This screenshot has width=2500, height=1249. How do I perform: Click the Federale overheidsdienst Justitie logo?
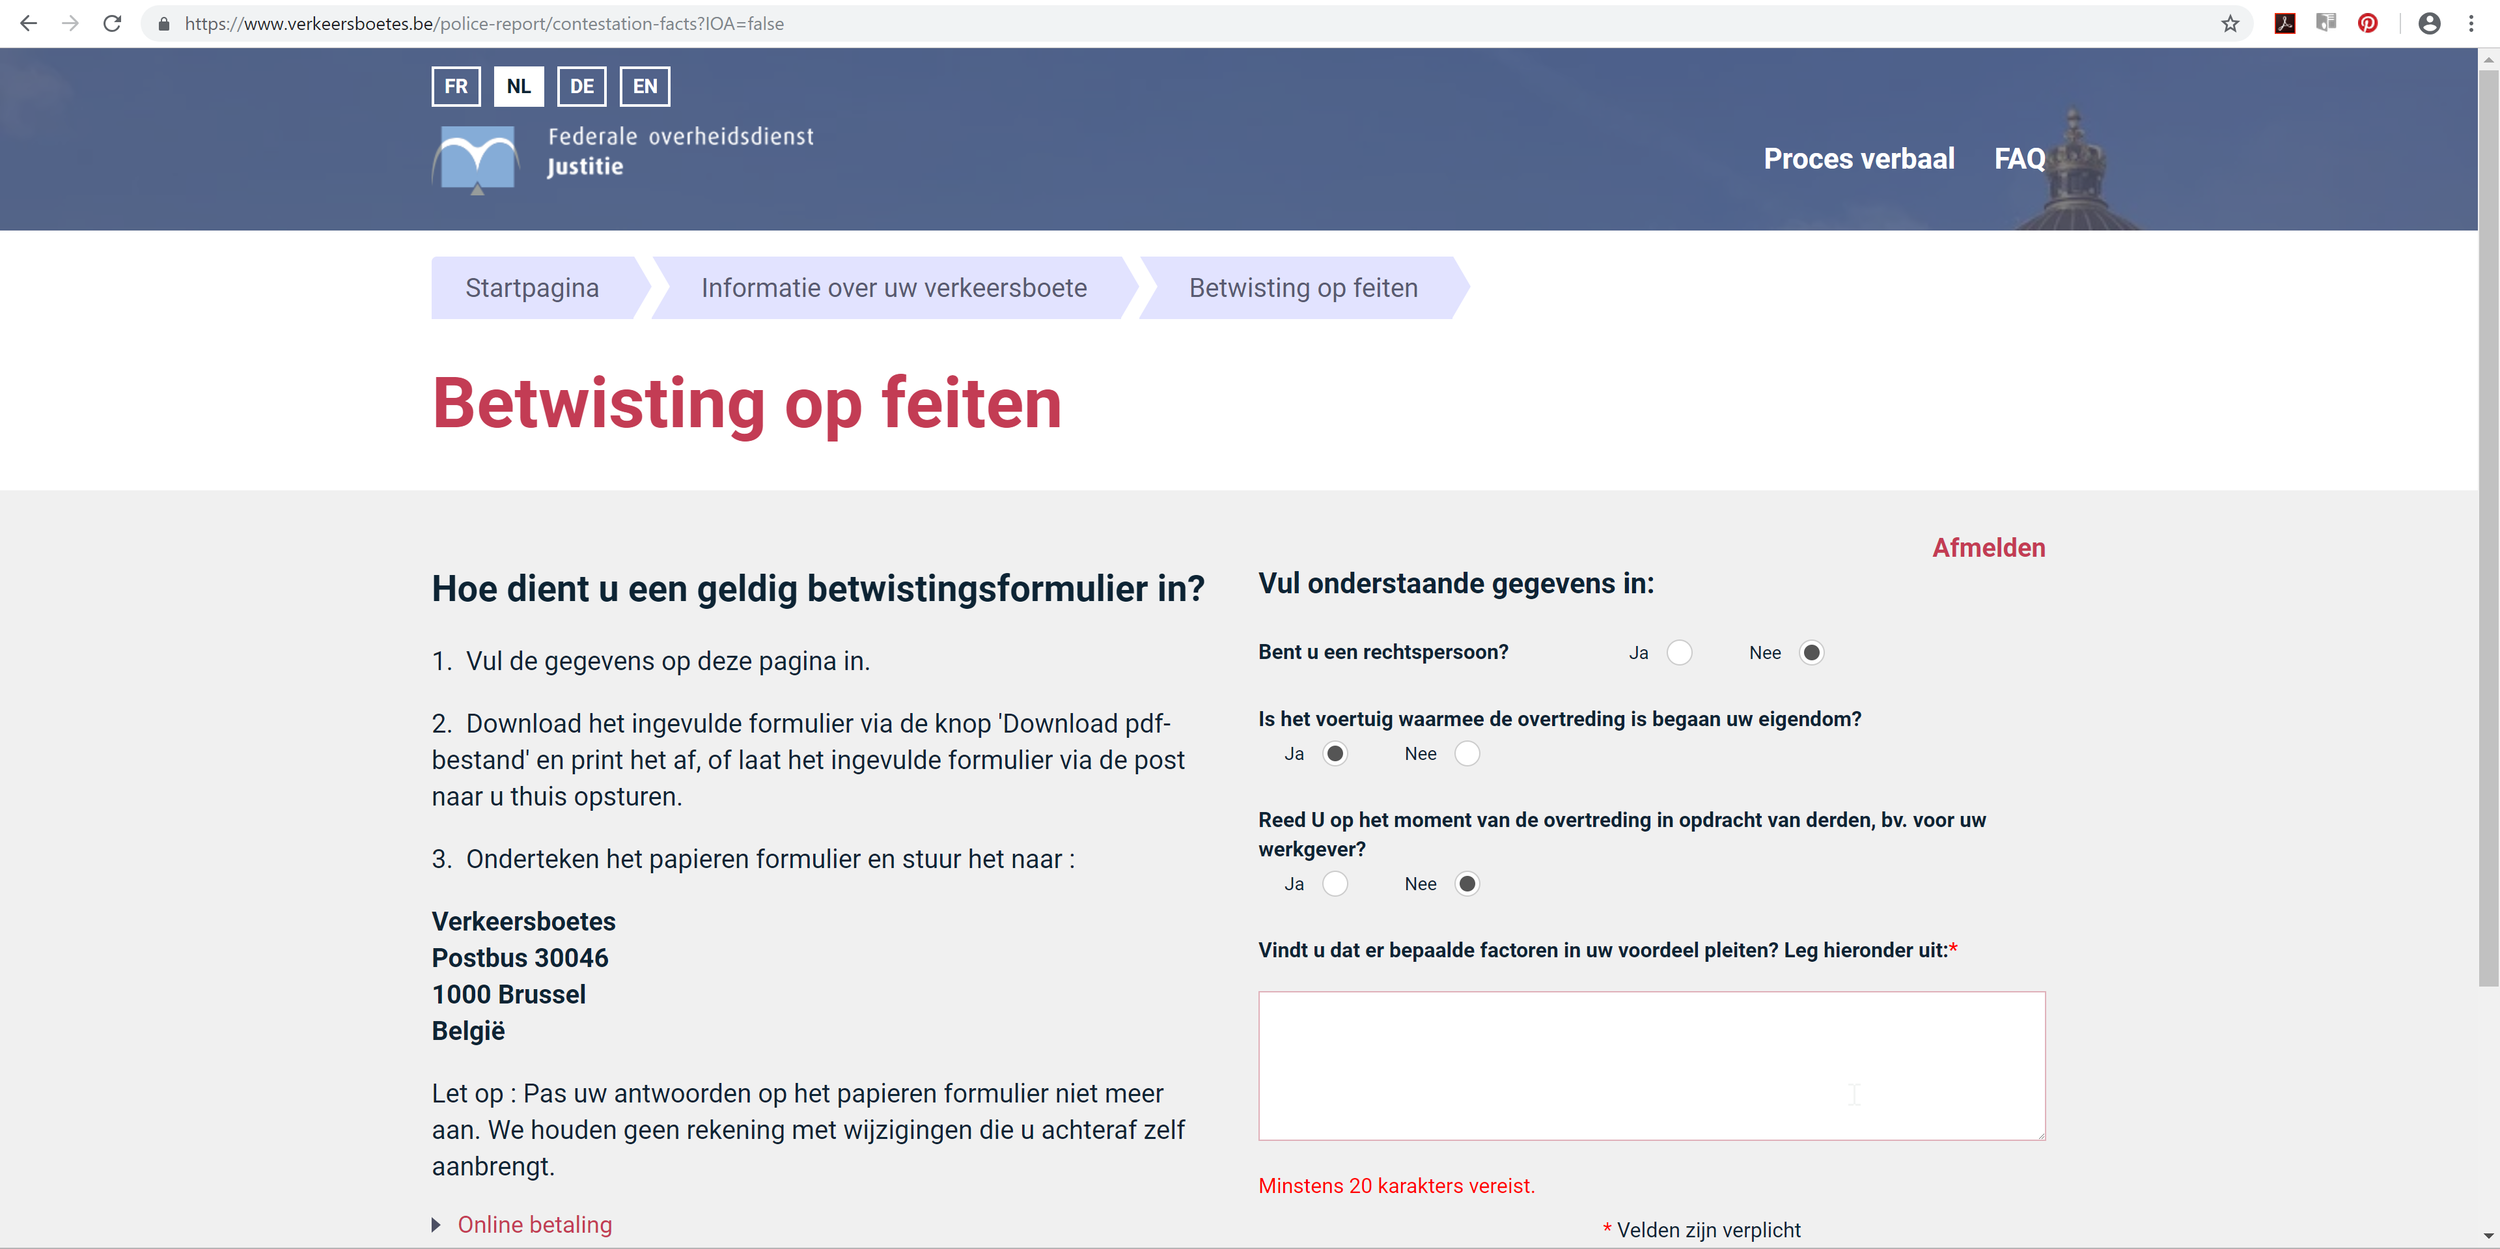(x=623, y=157)
